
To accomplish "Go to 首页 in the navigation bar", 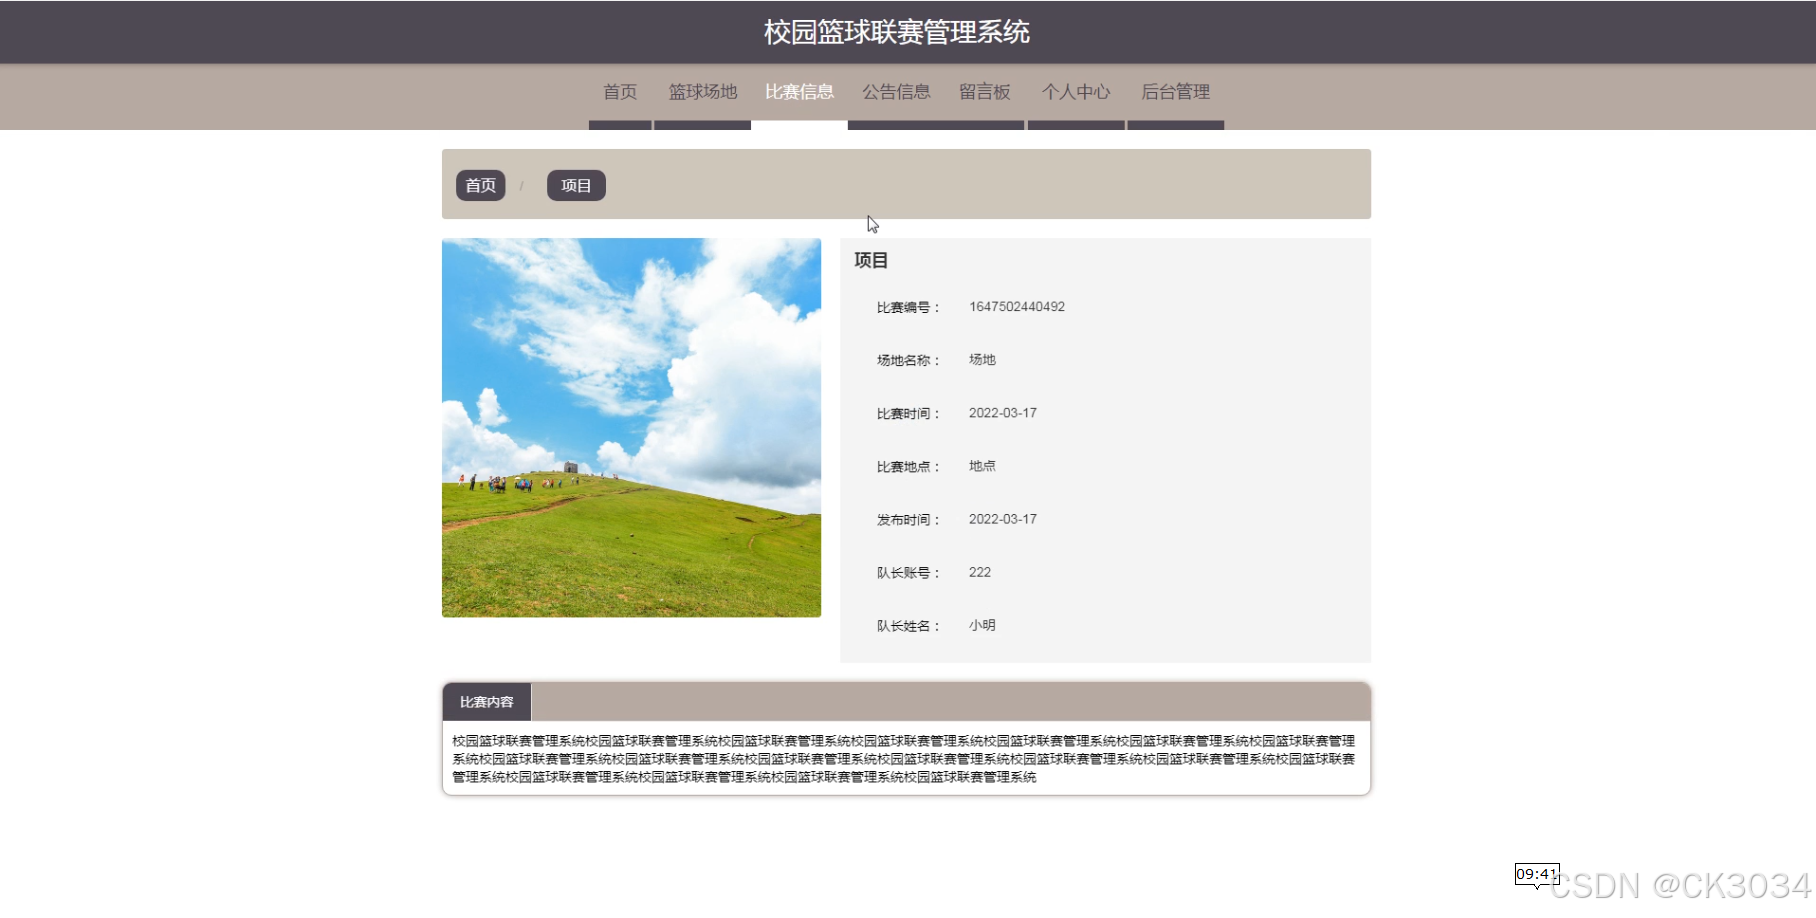I will point(620,92).
